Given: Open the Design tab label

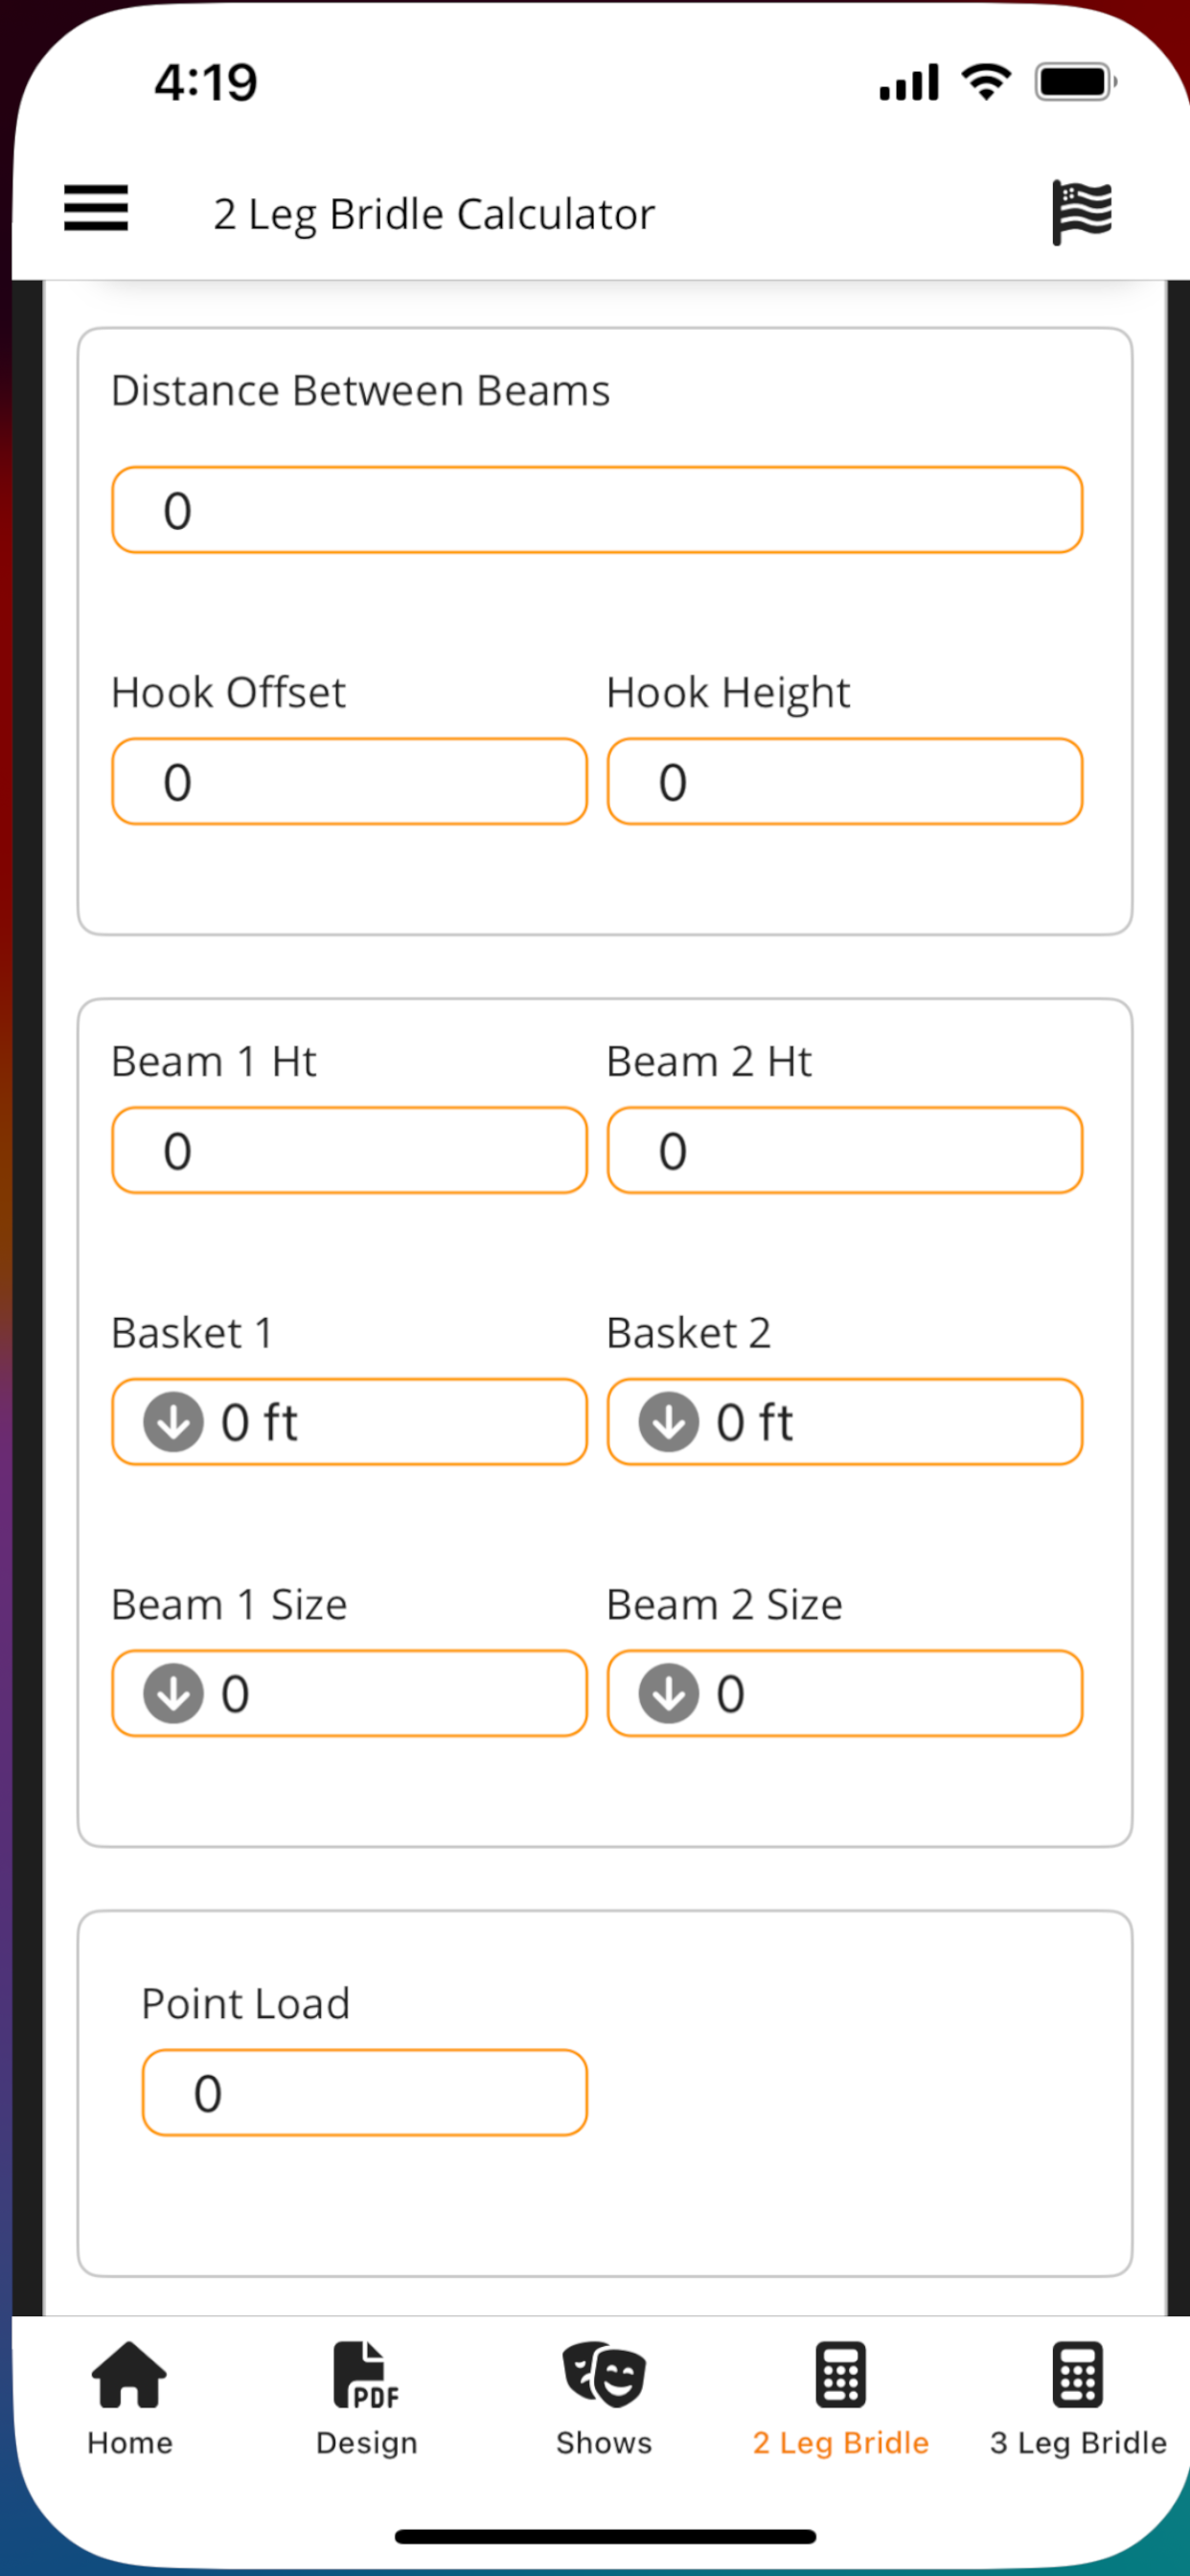Looking at the screenshot, I should coord(367,2443).
